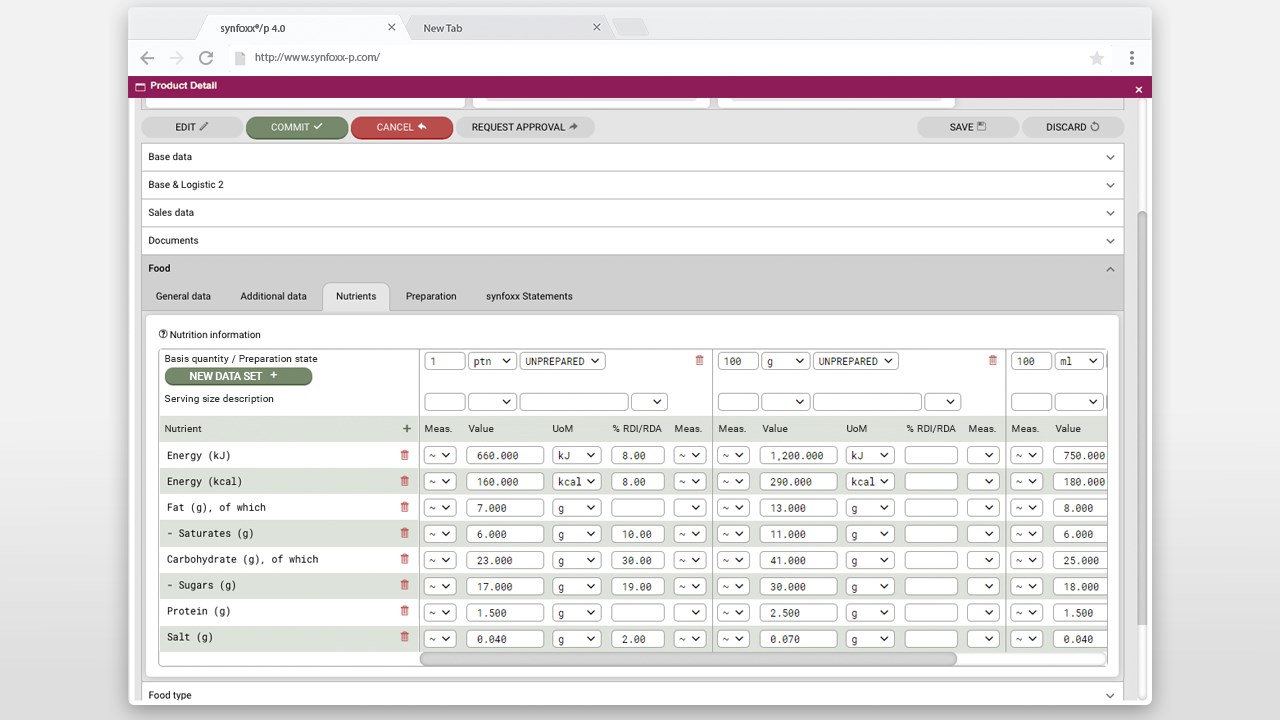1280x720 pixels.
Task: Open the Preparation tab
Action: click(x=431, y=296)
